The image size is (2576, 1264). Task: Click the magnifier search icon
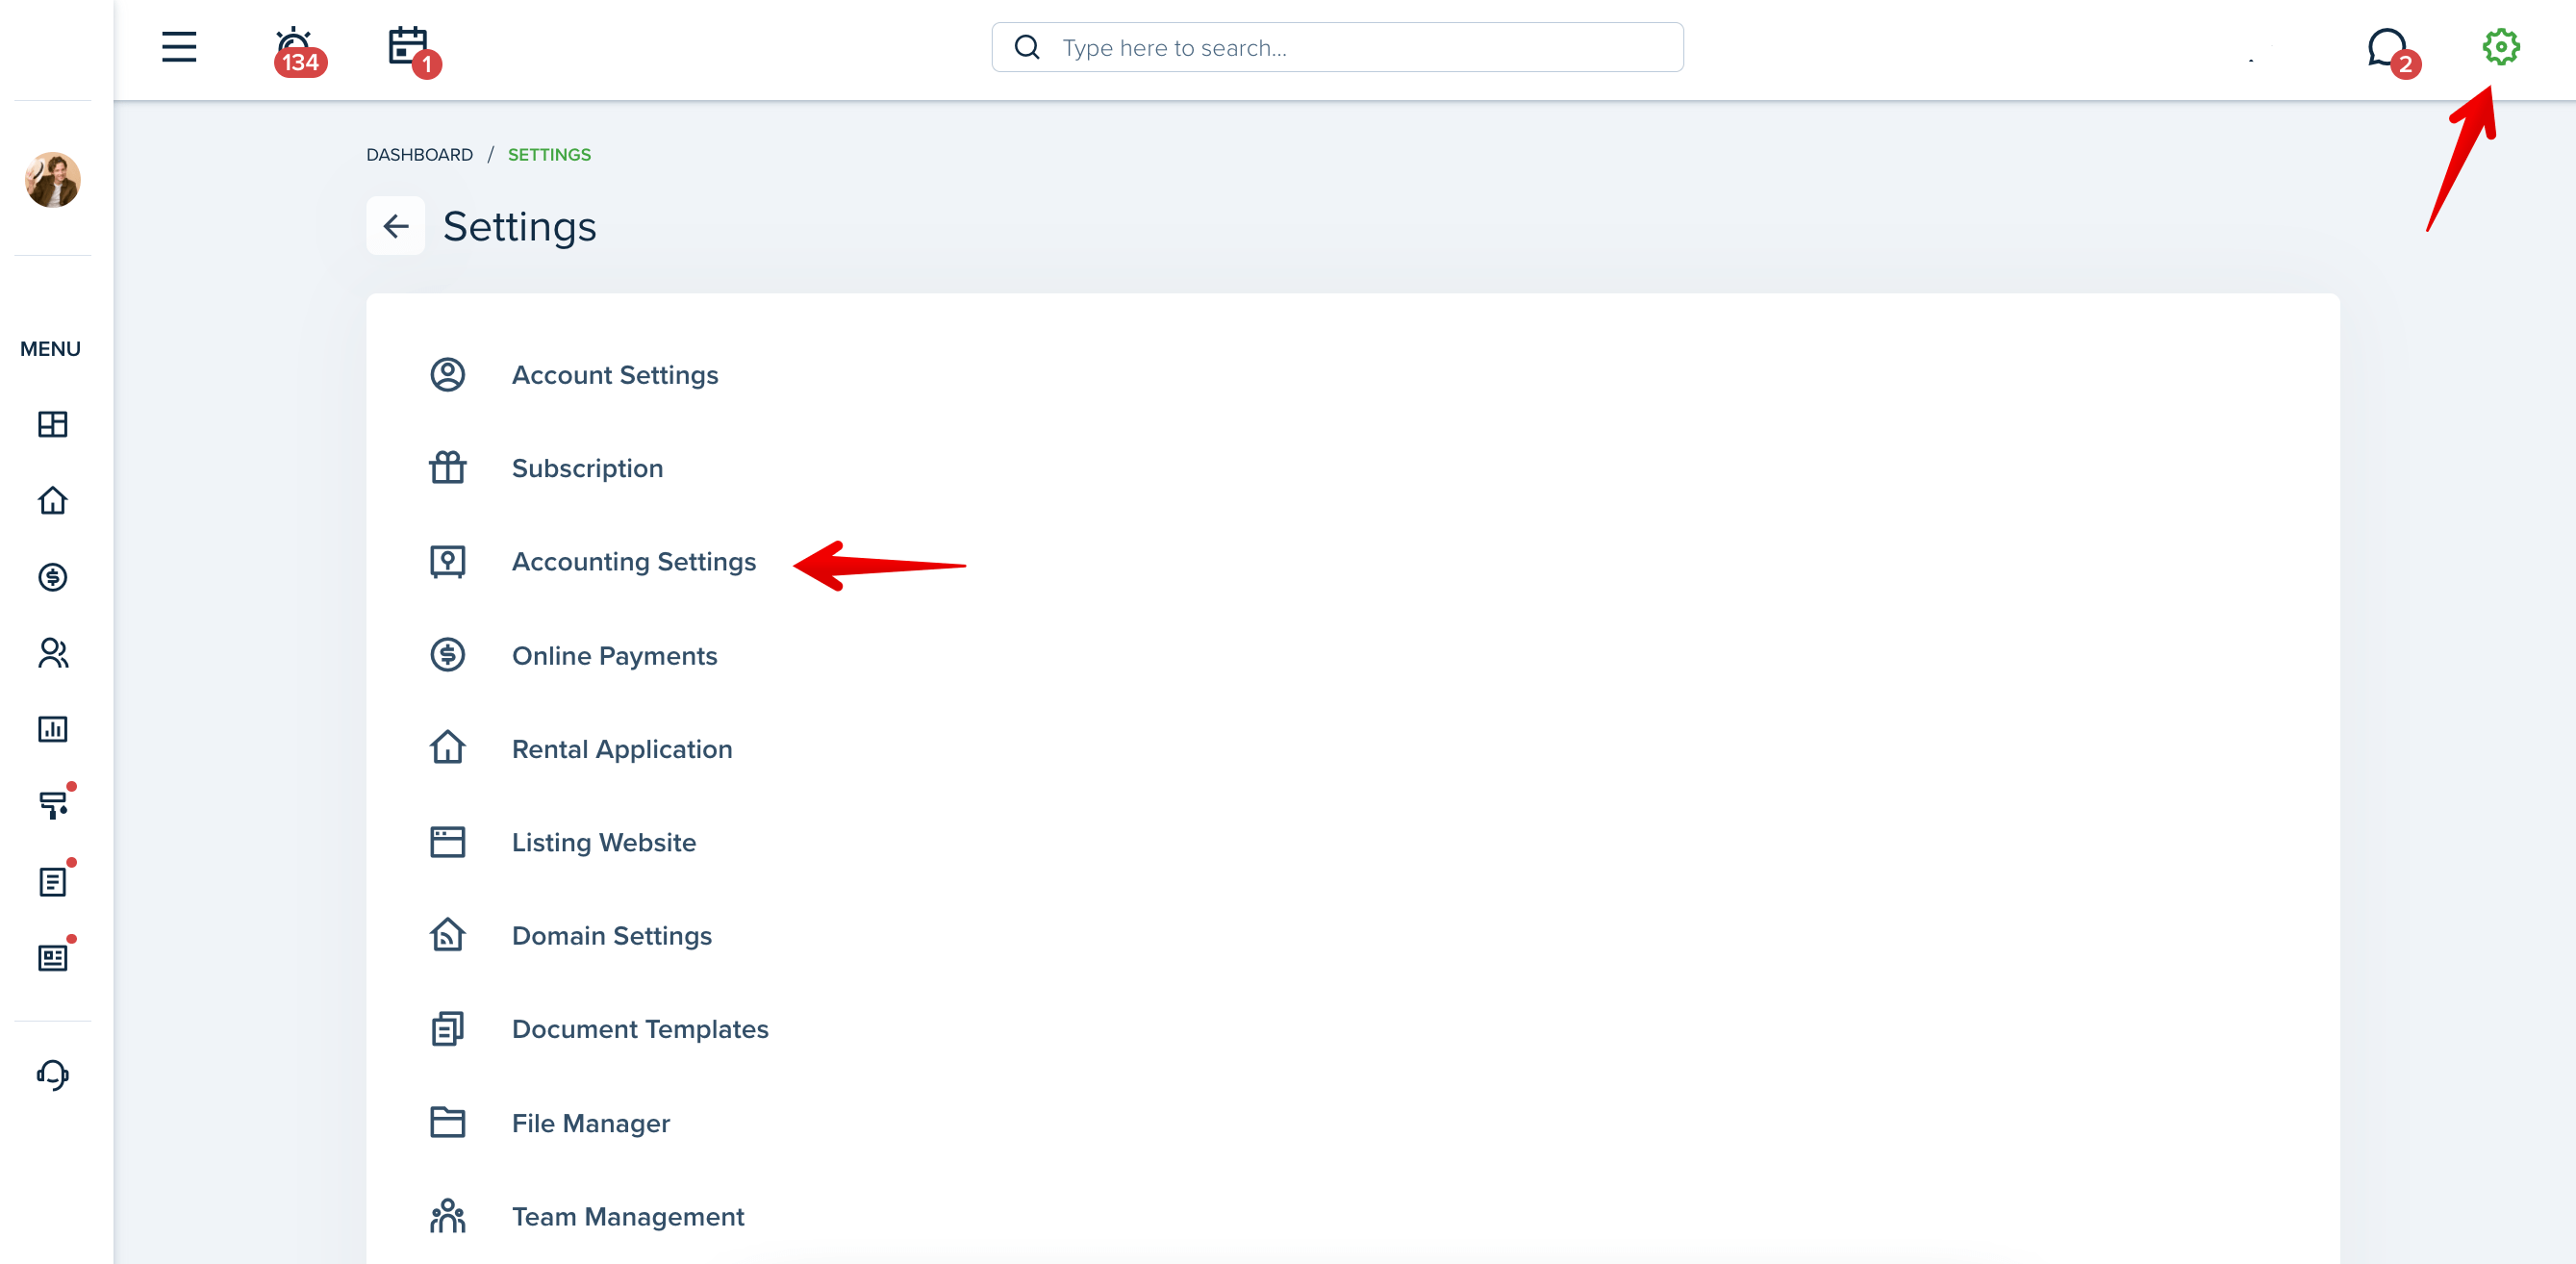(x=1027, y=47)
